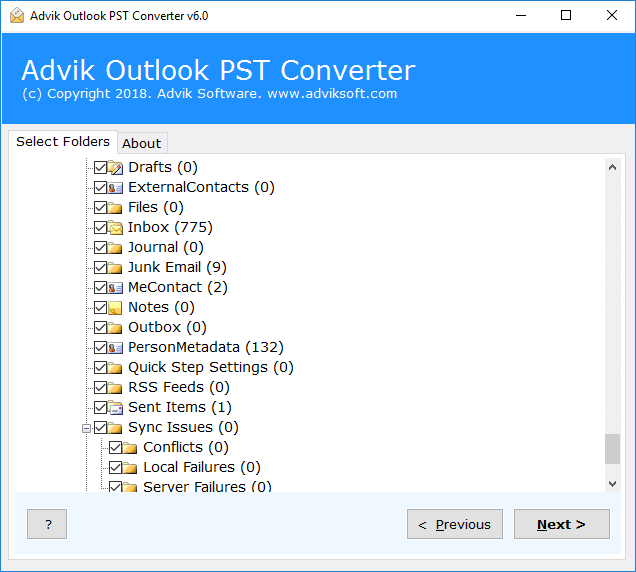Screen dimensions: 636x572
Task: Minimize the Advik converter window
Action: (521, 15)
